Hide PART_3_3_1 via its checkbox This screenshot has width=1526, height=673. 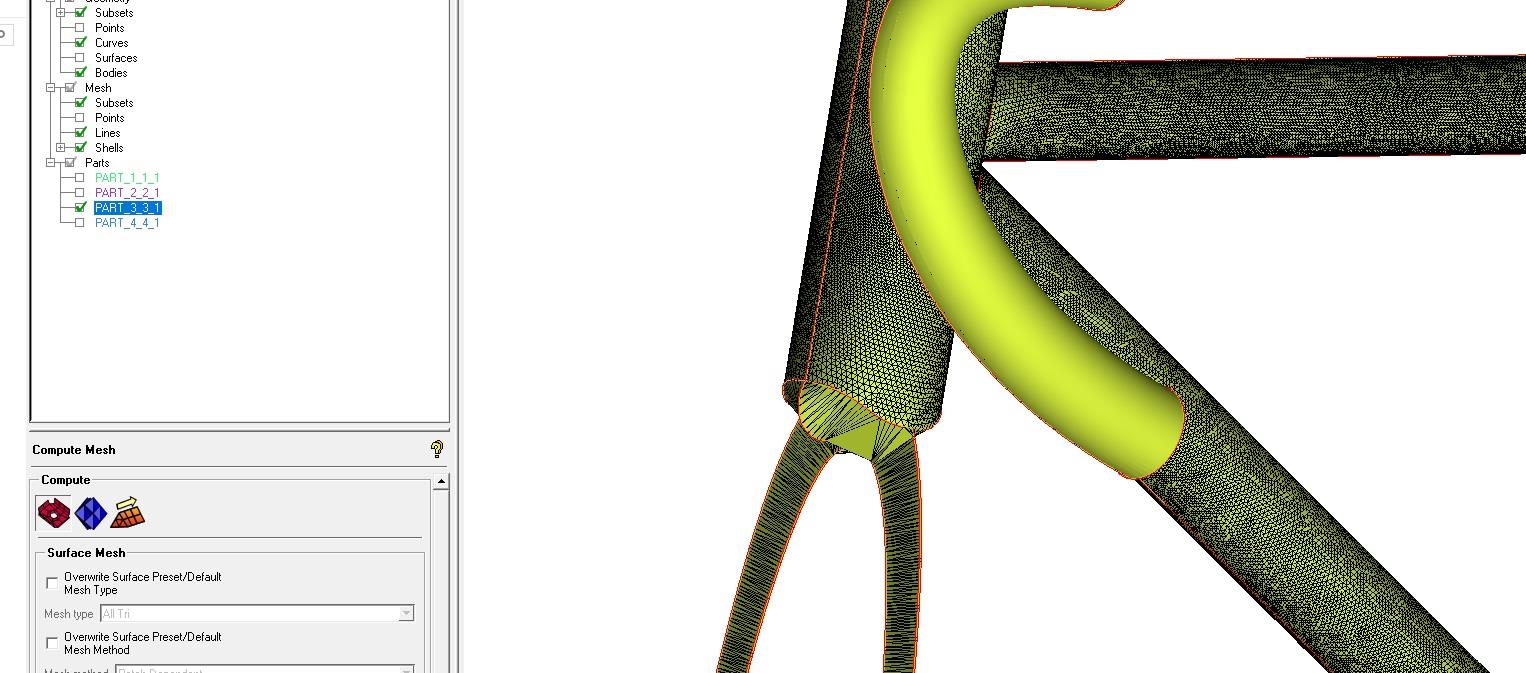(x=80, y=207)
